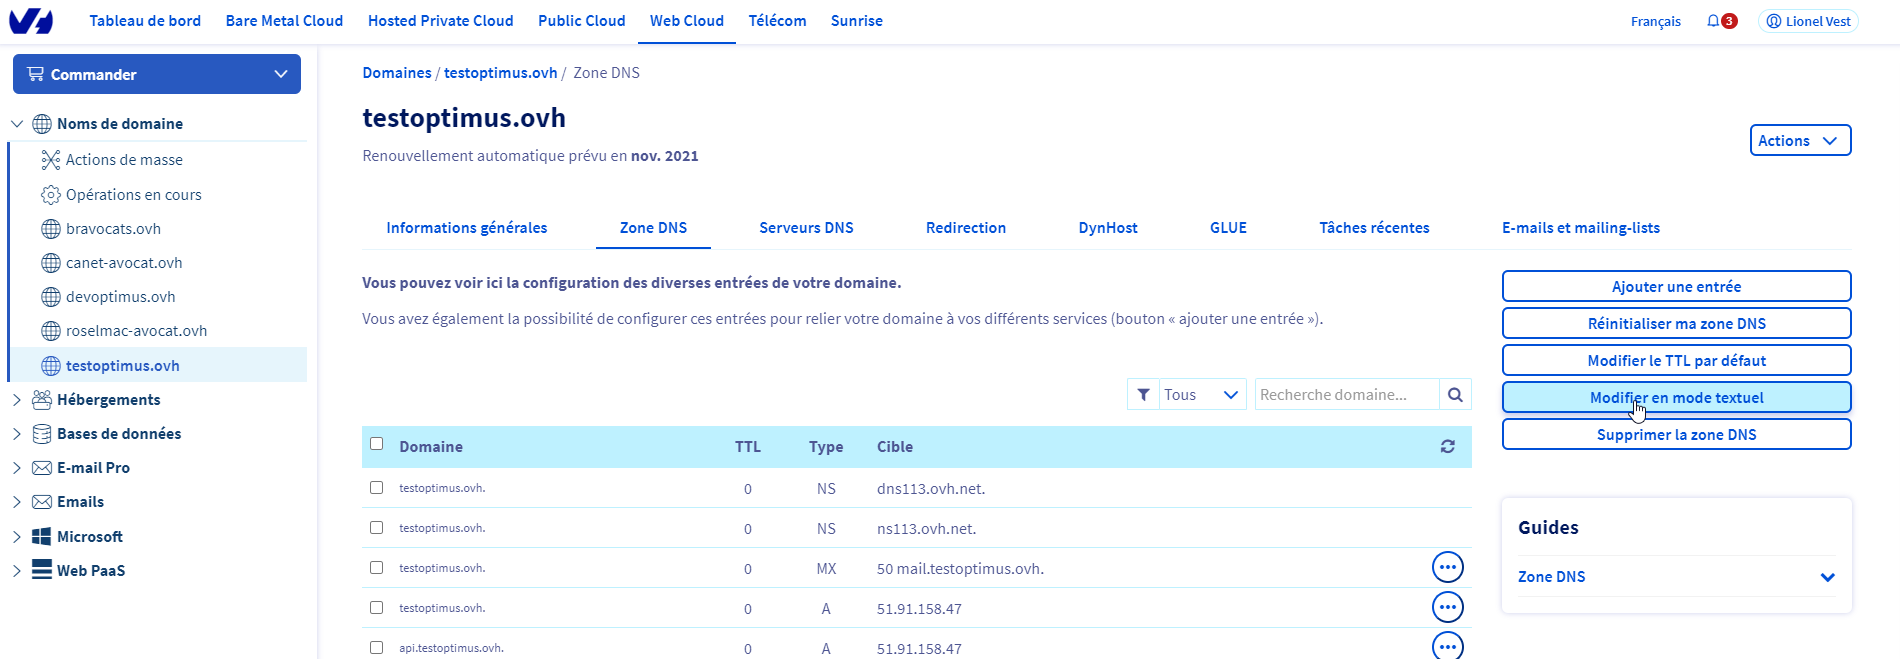Expand the Hébergements section
This screenshot has height=659, width=1900.
(17, 400)
